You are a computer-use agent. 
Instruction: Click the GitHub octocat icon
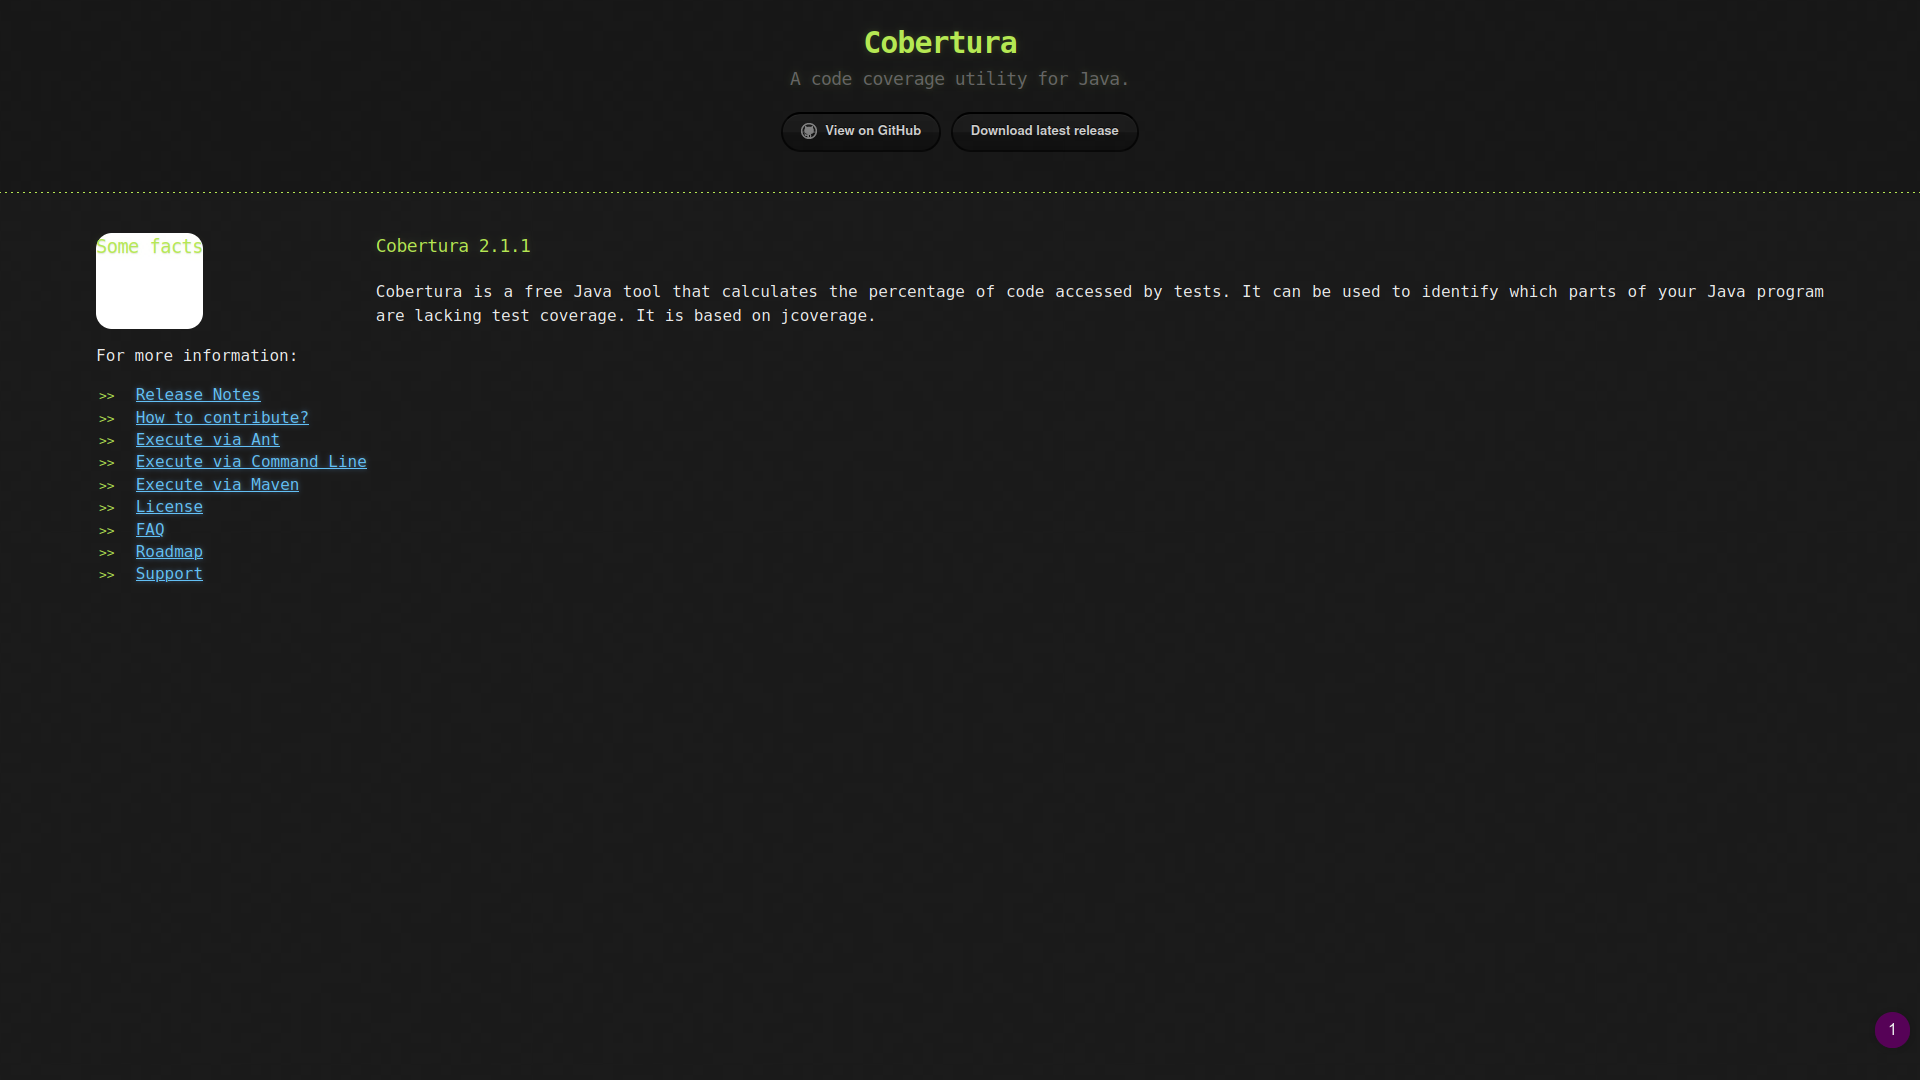pos(809,131)
